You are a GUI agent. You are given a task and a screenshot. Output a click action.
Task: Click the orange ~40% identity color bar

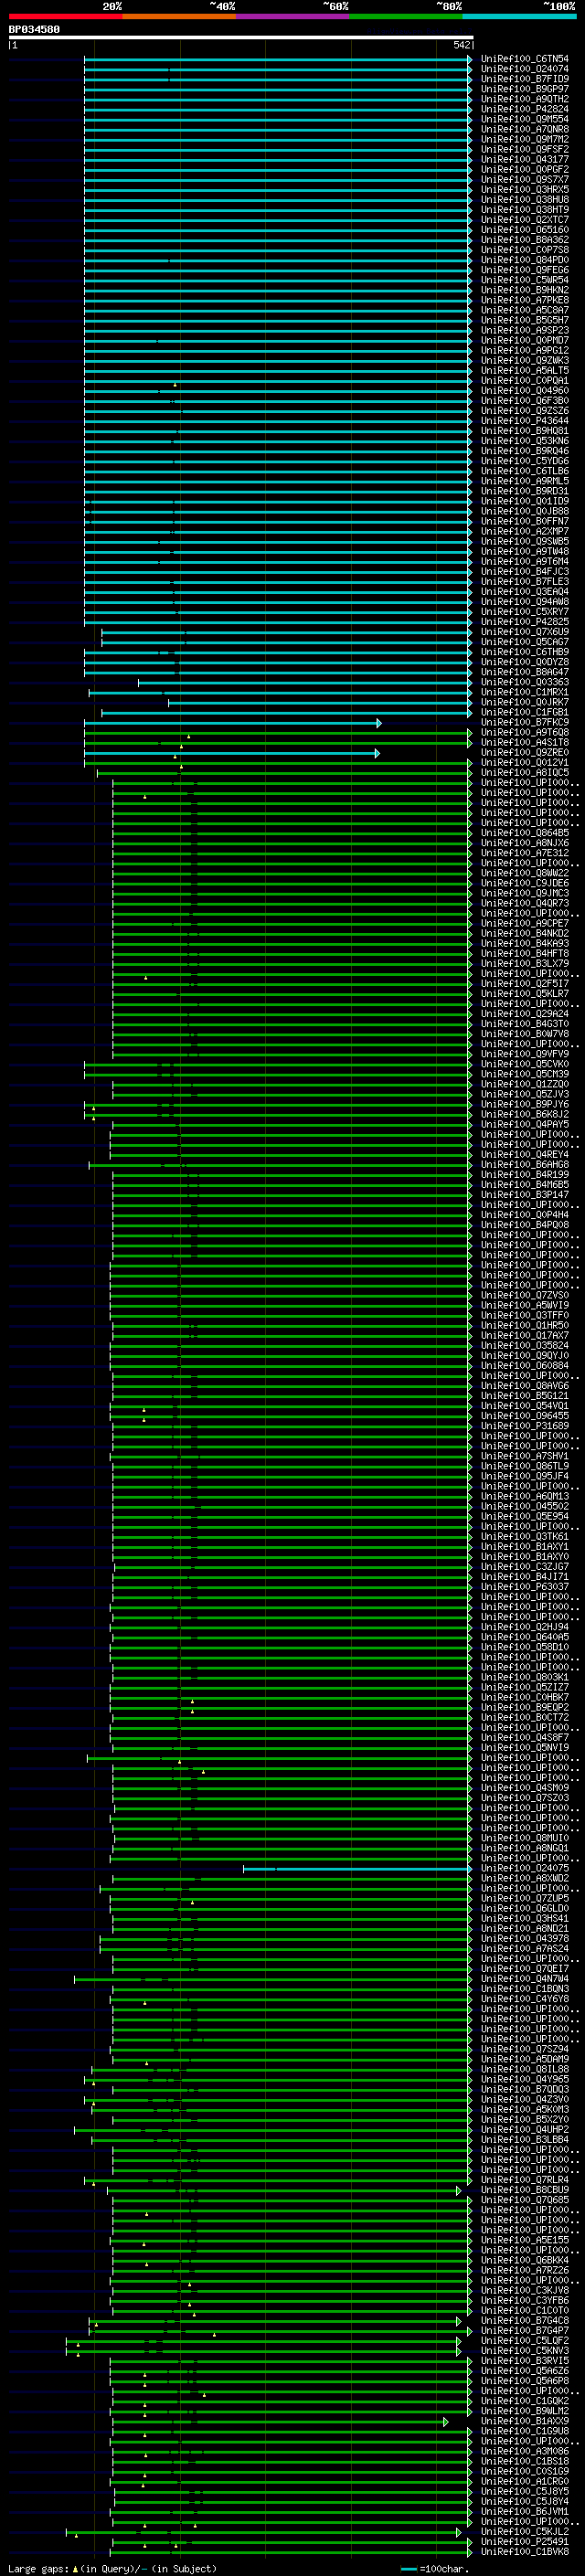coord(179,16)
